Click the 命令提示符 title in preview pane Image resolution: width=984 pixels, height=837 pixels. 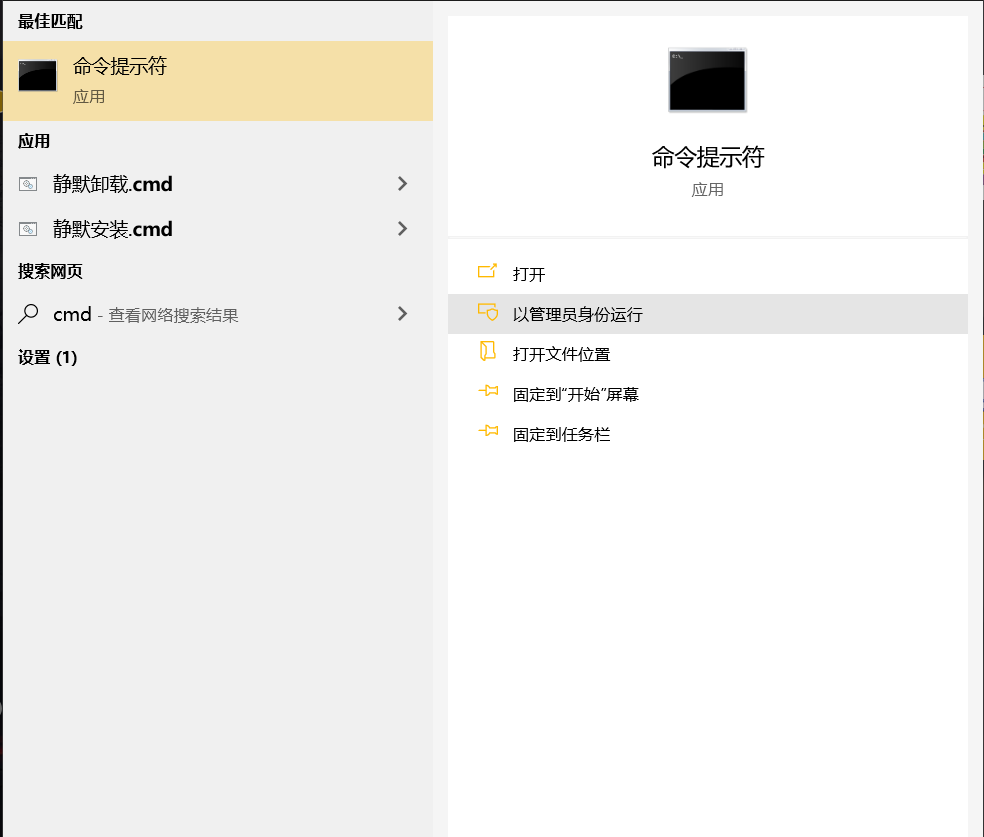[x=708, y=157]
